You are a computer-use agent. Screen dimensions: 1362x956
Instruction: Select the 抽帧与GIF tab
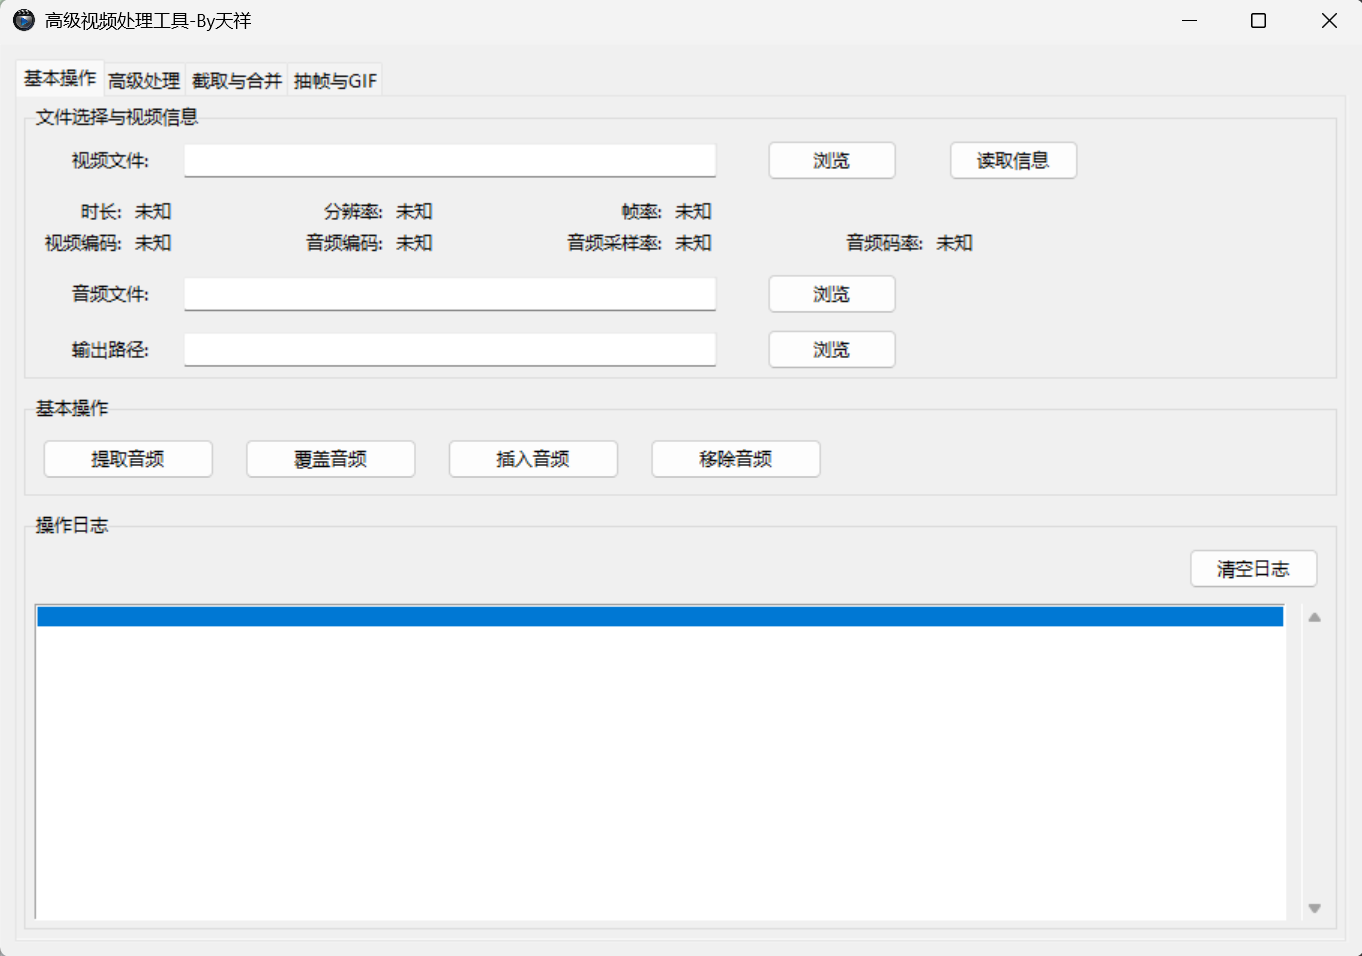pos(334,80)
